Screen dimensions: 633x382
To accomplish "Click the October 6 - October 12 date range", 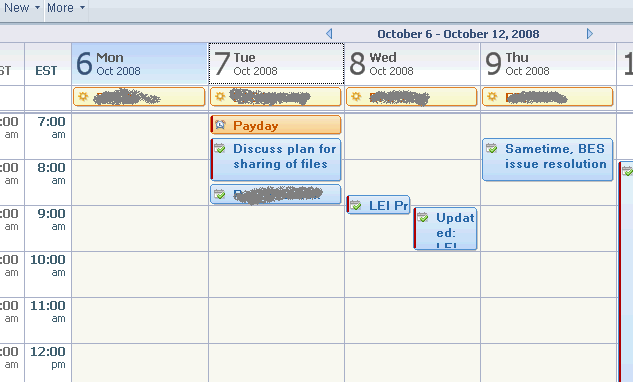I will click(x=458, y=34).
